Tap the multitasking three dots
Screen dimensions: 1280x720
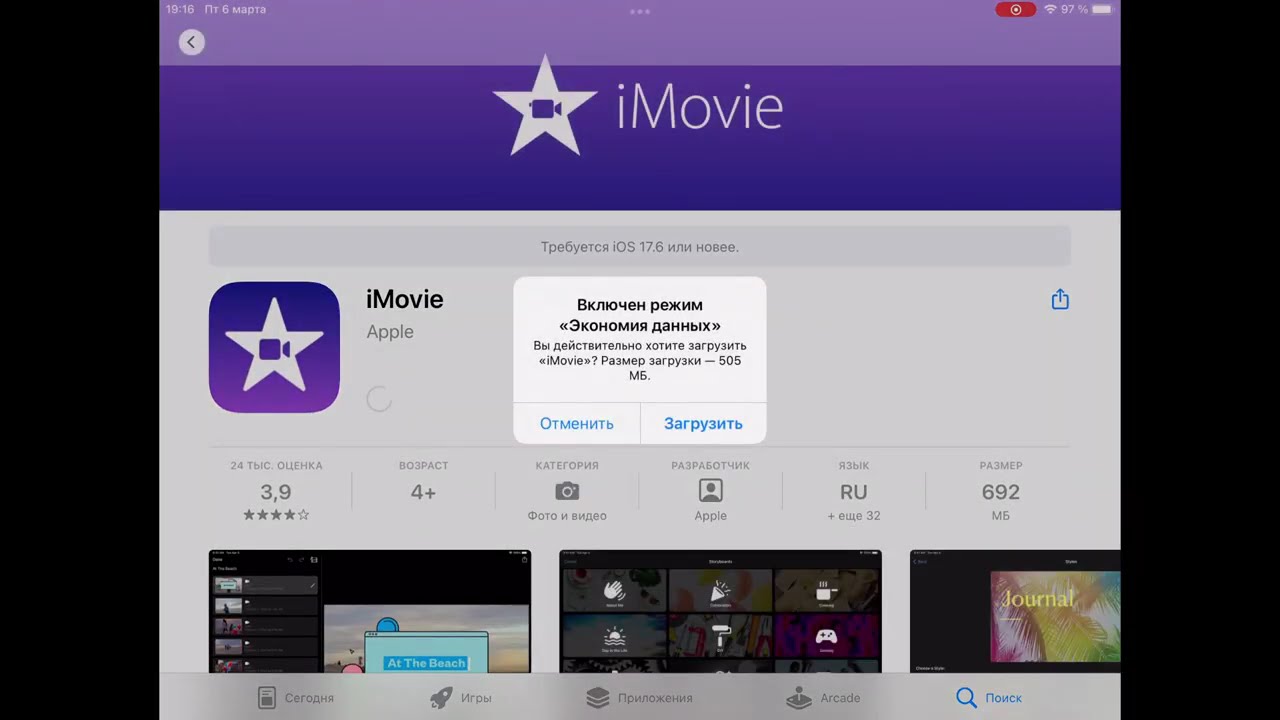pos(640,11)
